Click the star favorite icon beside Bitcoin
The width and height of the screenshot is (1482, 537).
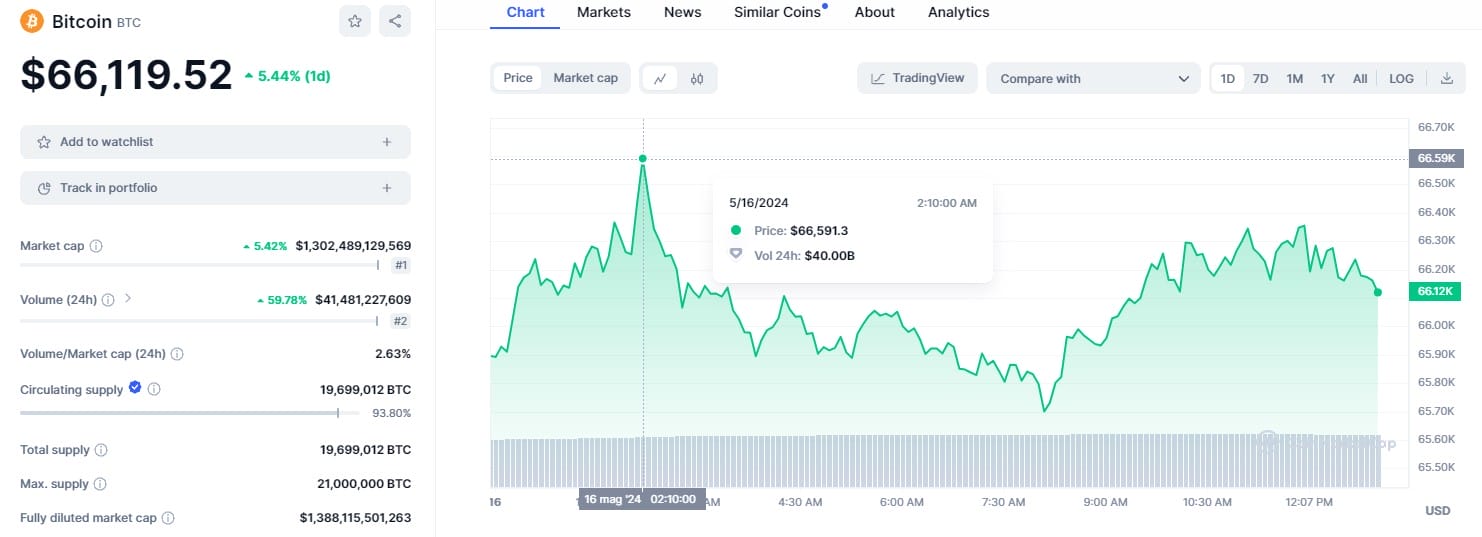click(355, 21)
